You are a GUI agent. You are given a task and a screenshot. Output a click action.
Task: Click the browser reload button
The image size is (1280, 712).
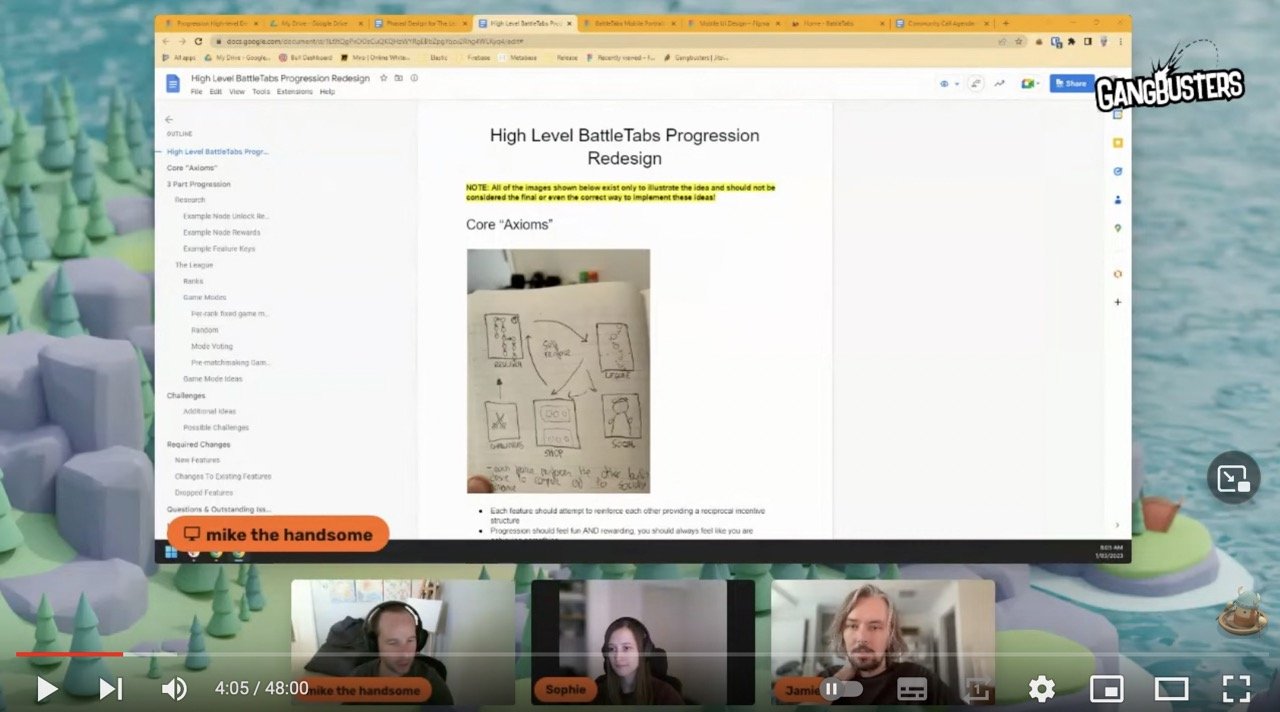pyautogui.click(x=199, y=41)
